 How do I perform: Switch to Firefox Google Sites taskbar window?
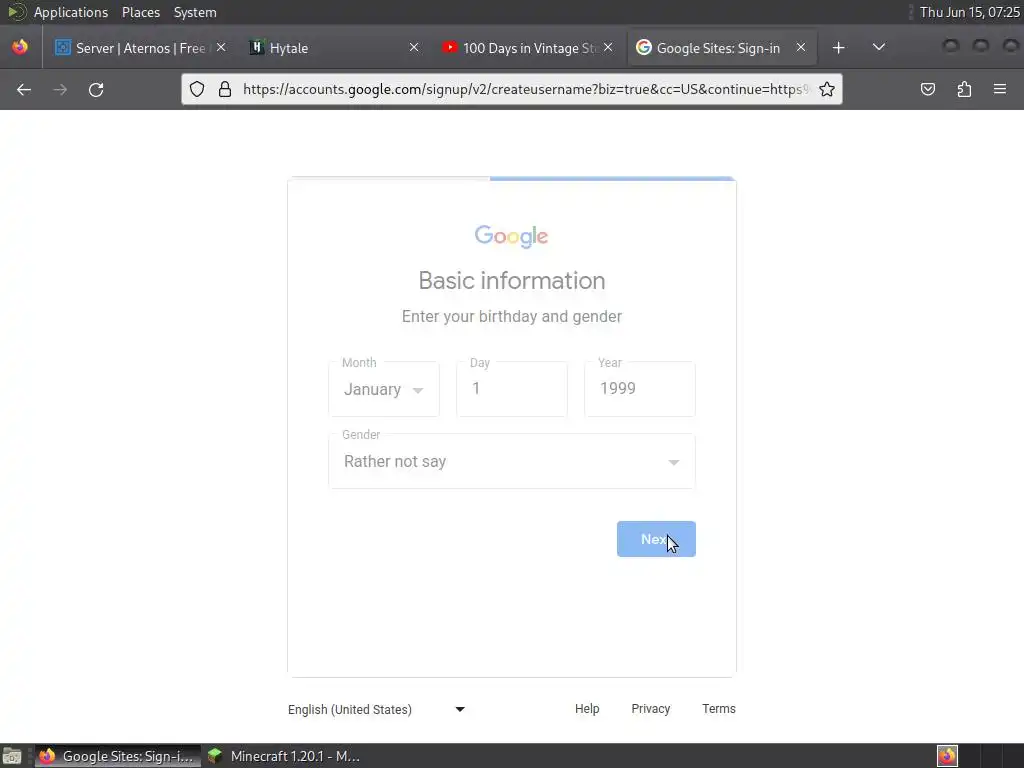(x=118, y=756)
